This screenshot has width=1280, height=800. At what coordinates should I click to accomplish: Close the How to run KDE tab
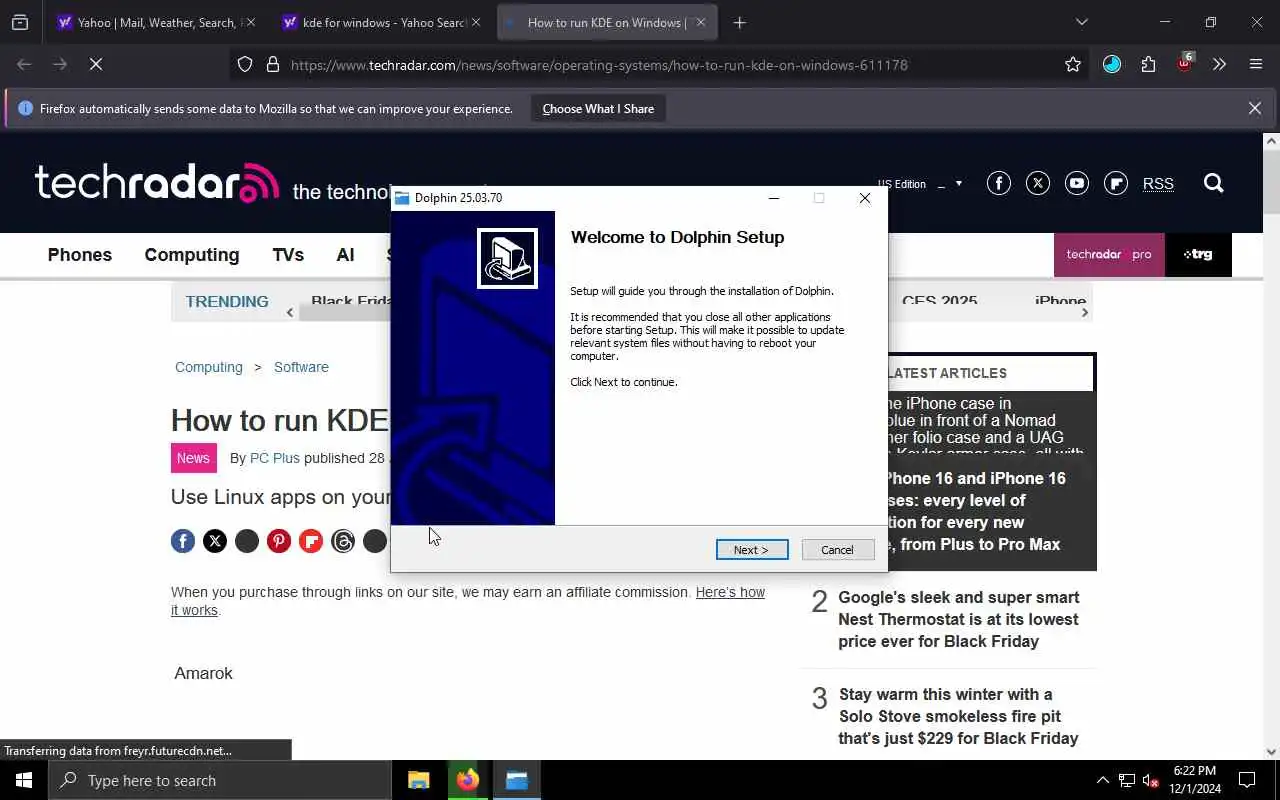[700, 22]
